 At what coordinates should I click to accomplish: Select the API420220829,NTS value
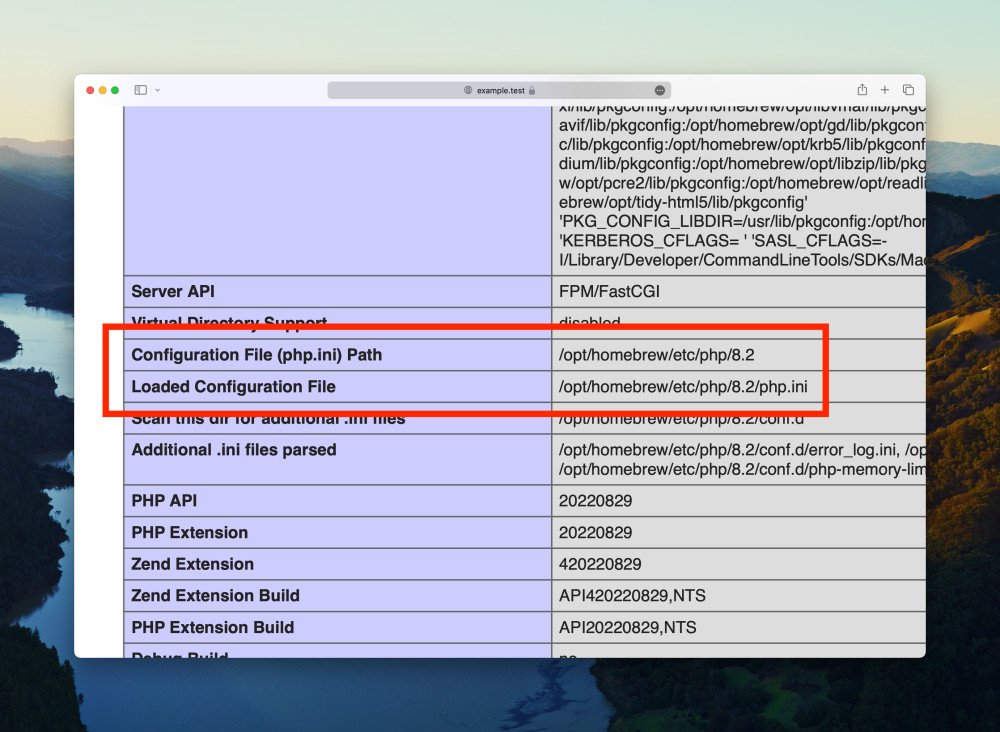tap(632, 596)
